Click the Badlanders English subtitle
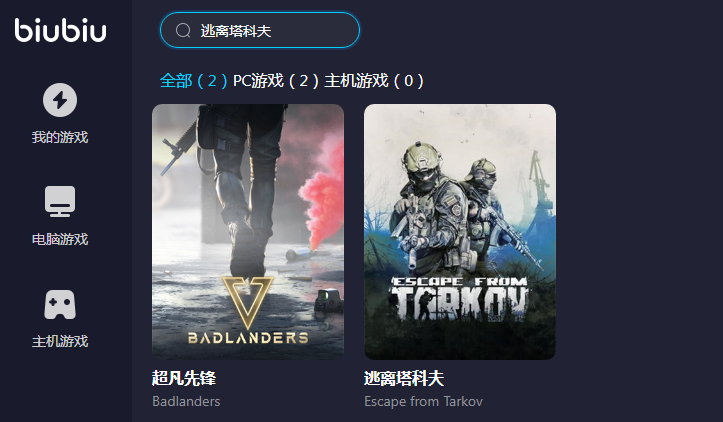Screen dimensions: 723x422 [x=186, y=401]
